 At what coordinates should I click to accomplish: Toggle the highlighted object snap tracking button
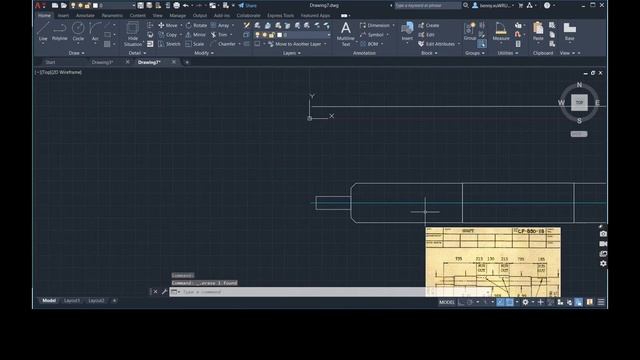tap(500, 302)
